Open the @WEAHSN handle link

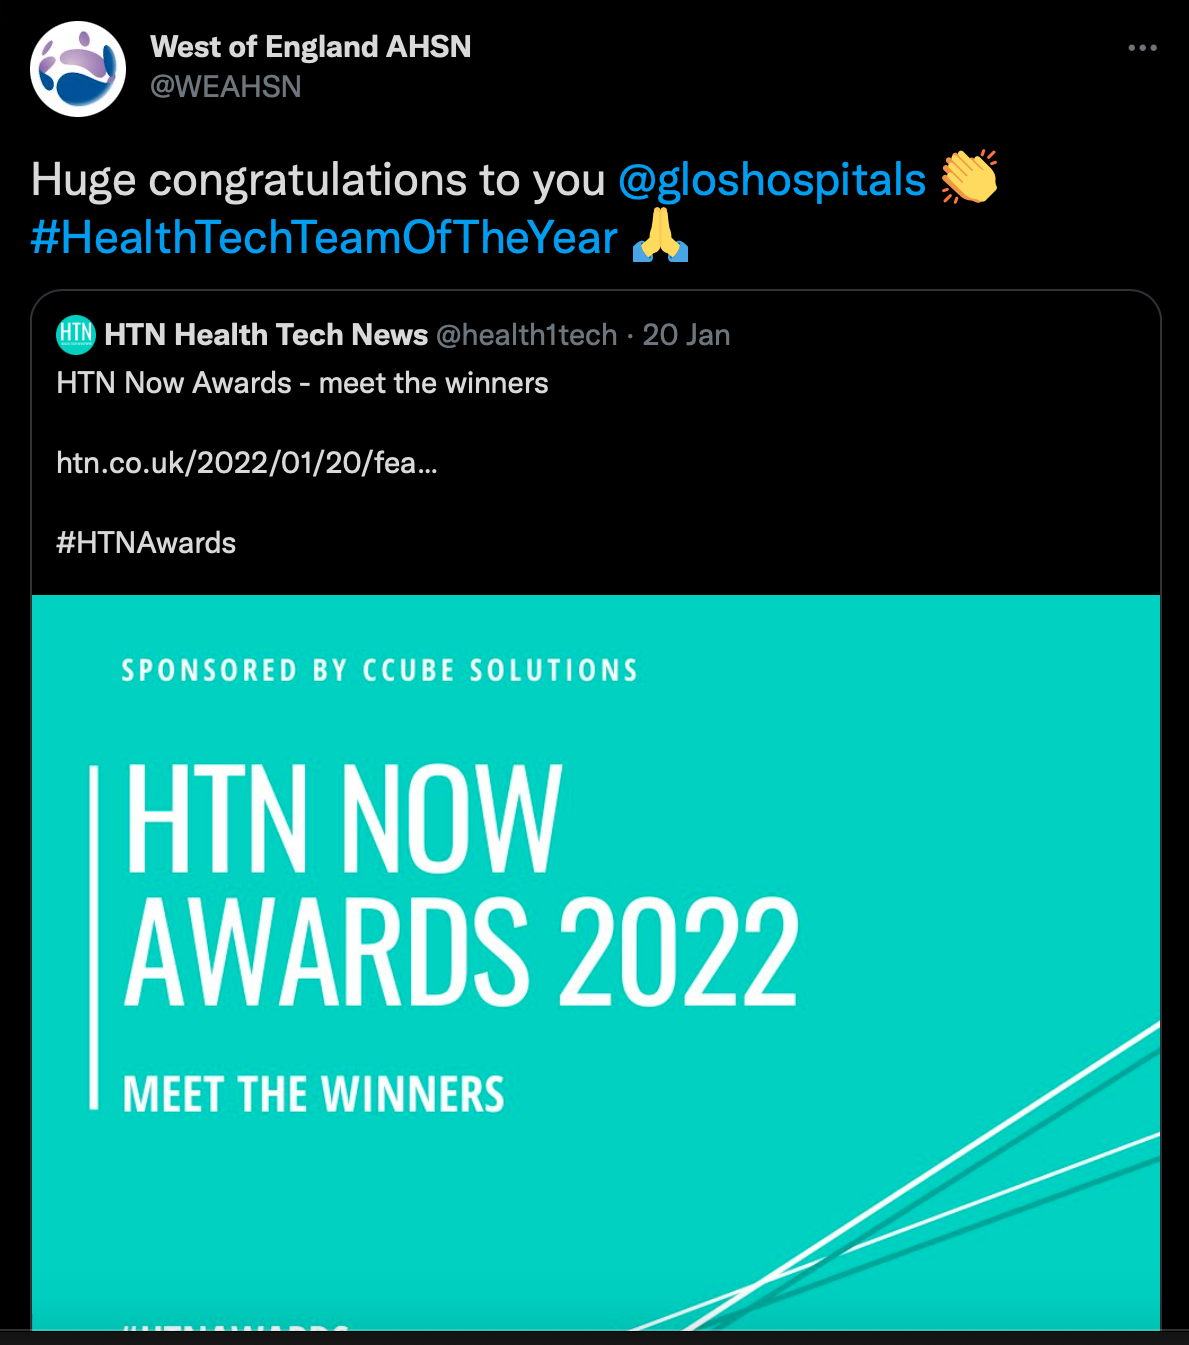[225, 87]
